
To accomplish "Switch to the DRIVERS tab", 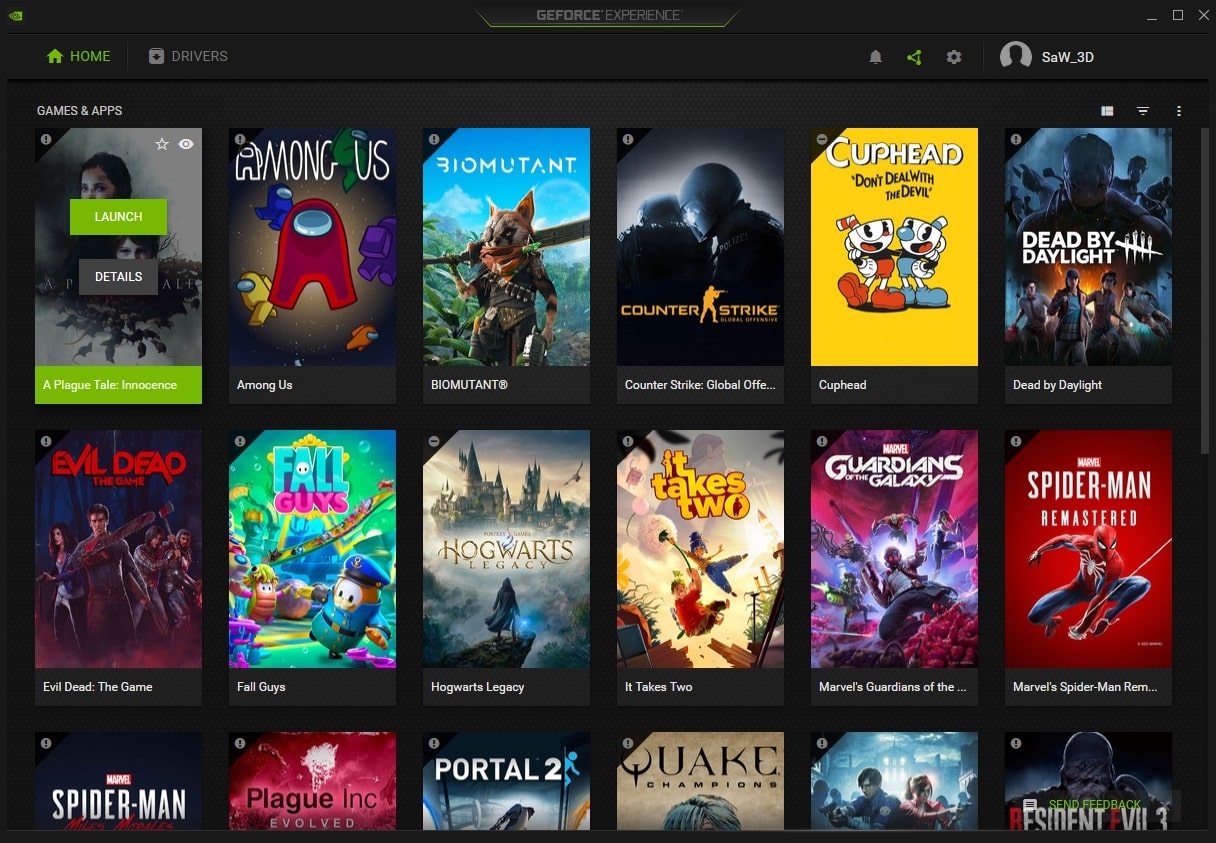I will point(188,56).
